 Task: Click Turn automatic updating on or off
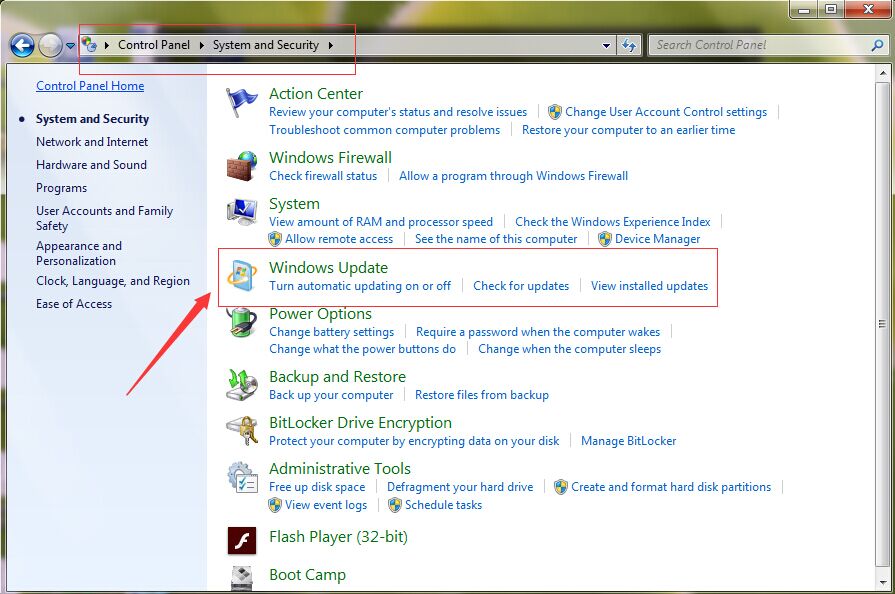(x=360, y=286)
